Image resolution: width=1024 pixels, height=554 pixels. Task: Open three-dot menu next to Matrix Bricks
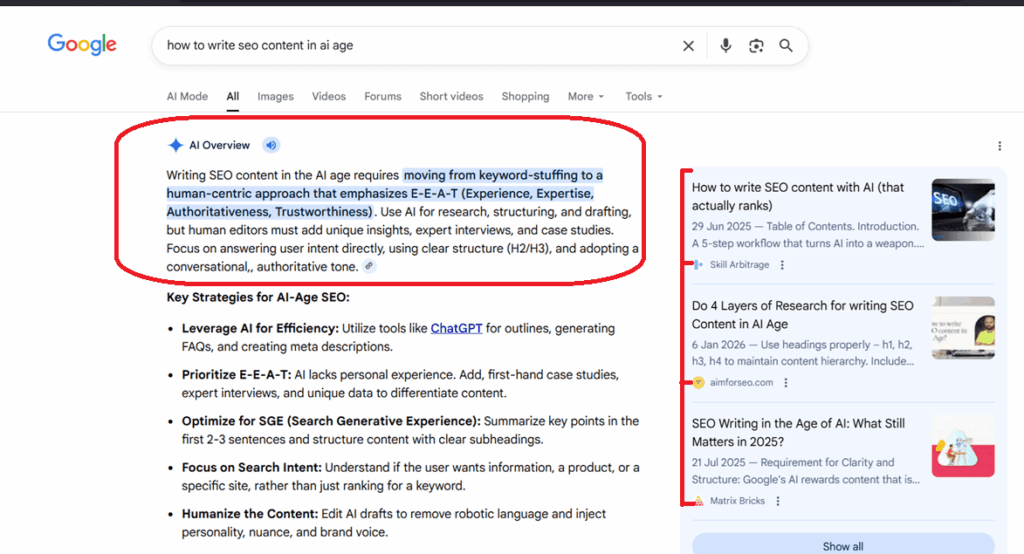[x=778, y=501]
